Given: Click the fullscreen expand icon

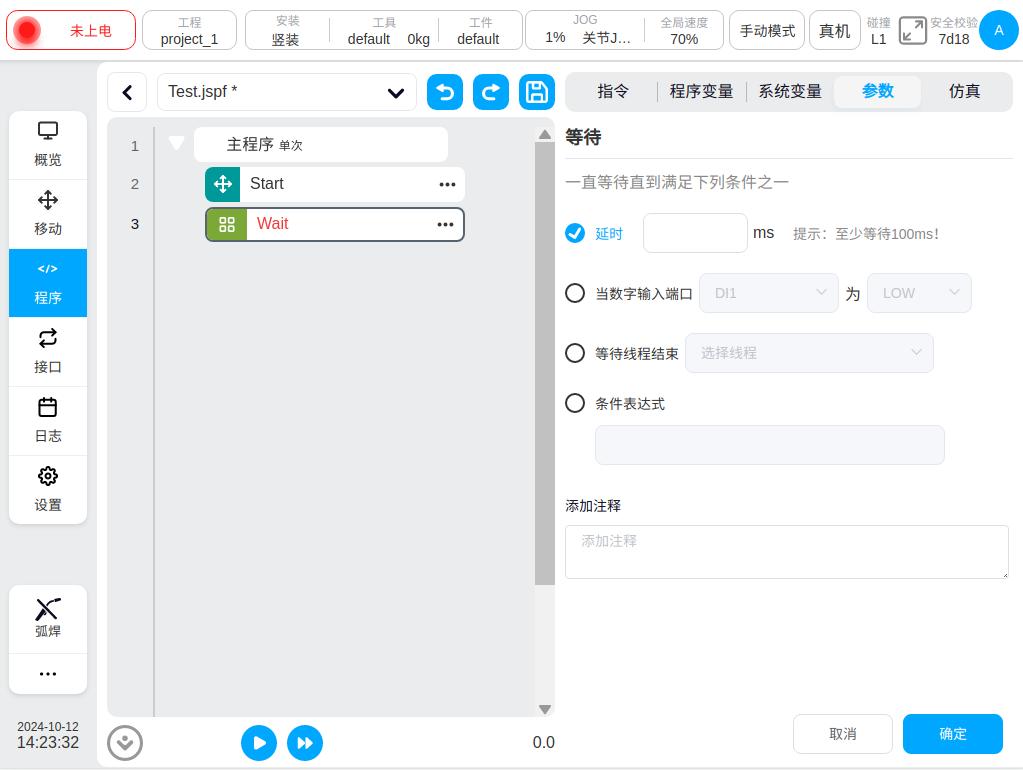Looking at the screenshot, I should pyautogui.click(x=912, y=31).
